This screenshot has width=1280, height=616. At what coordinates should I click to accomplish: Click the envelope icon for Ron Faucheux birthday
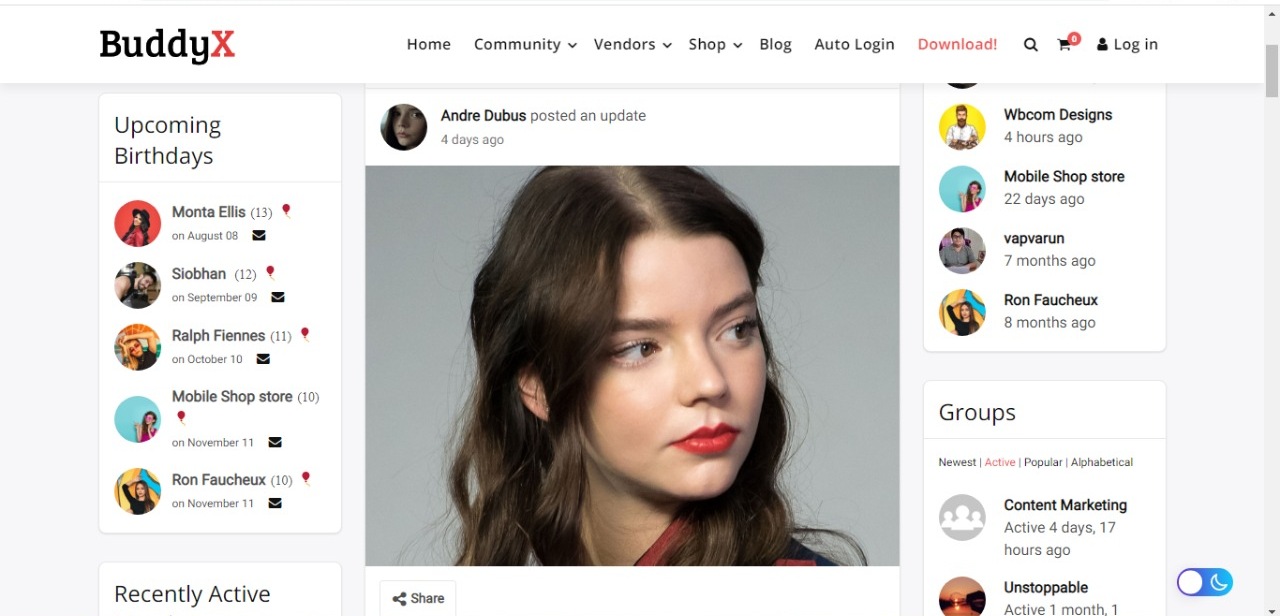coord(275,503)
